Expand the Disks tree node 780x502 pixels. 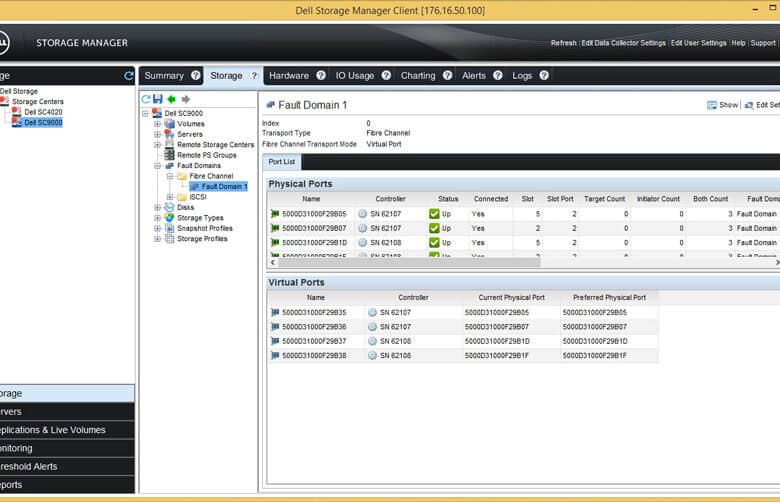pyautogui.click(x=157, y=207)
